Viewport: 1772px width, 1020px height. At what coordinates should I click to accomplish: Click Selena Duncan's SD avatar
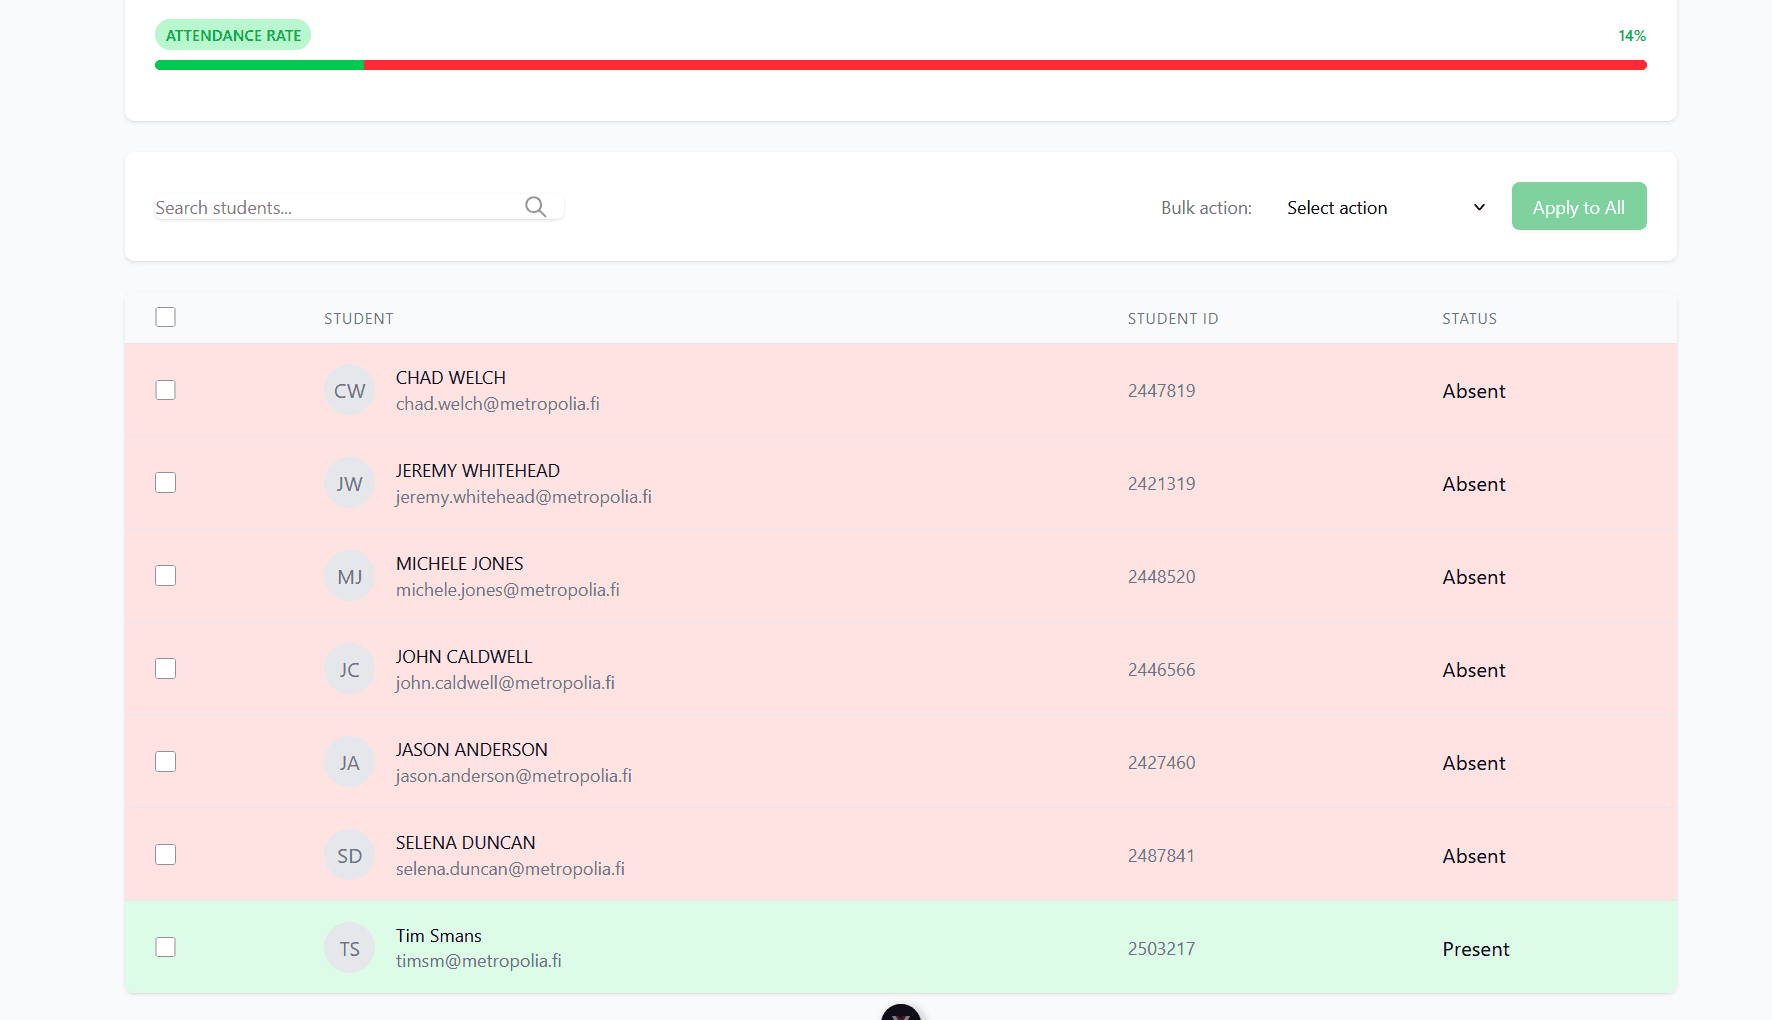[349, 856]
